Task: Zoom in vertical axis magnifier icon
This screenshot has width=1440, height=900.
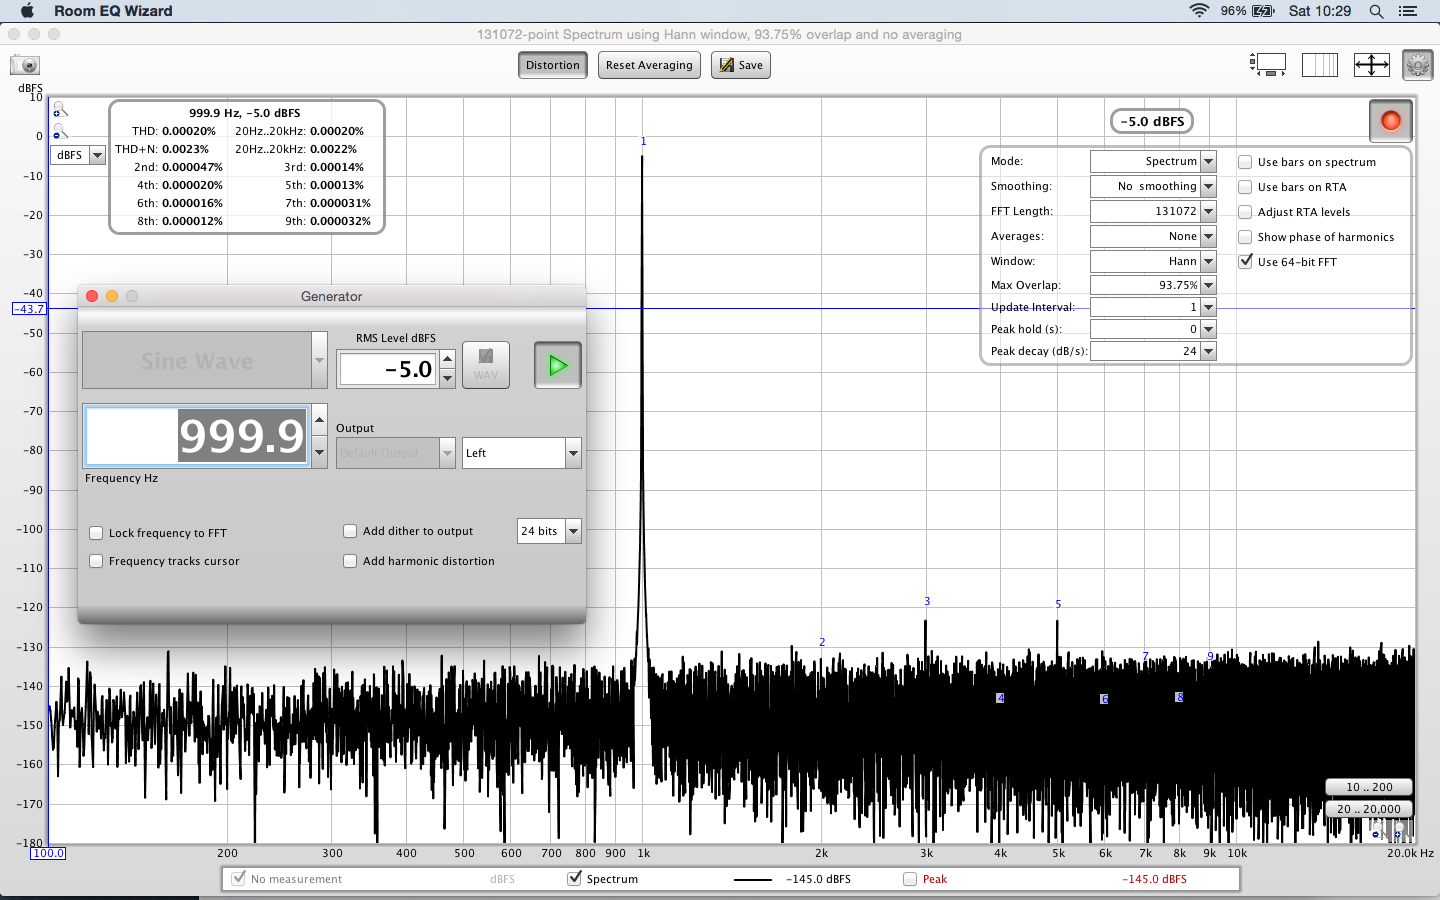Action: coord(60,109)
